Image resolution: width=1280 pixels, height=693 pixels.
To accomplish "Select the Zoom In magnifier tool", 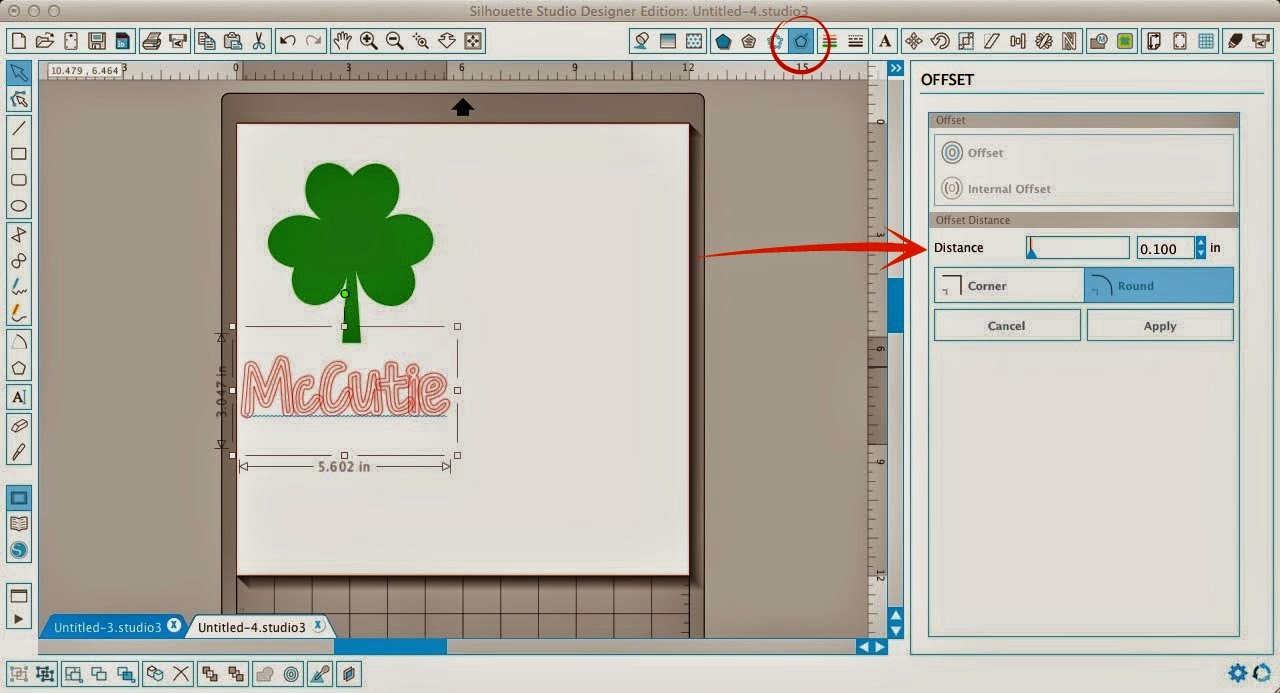I will pos(368,41).
